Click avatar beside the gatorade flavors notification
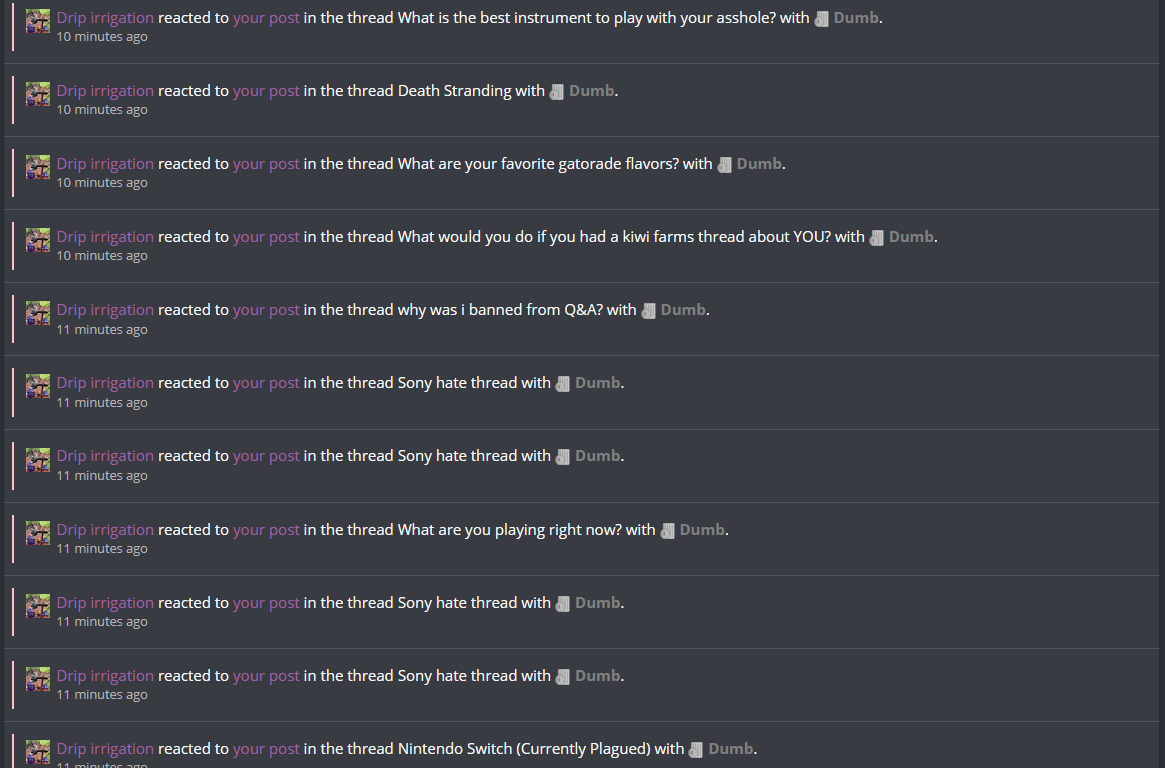Image resolution: width=1165 pixels, height=768 pixels. click(x=38, y=167)
